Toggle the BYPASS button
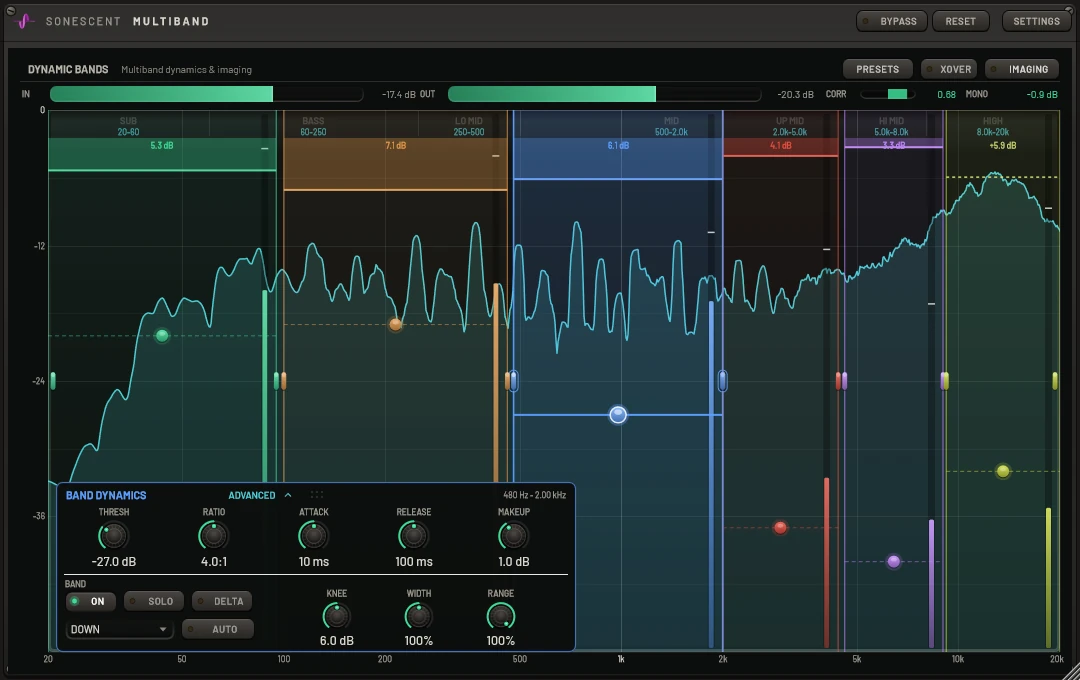This screenshot has height=680, width=1080. 891,21
